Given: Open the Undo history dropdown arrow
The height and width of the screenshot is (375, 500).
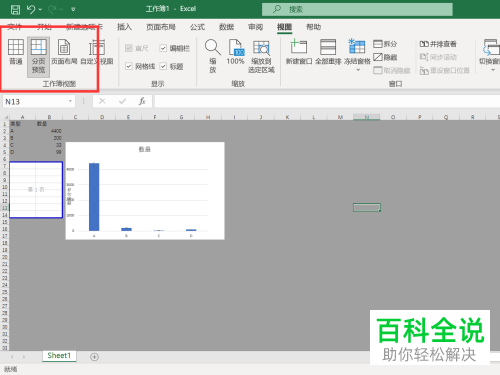Looking at the screenshot, I should click(40, 10).
